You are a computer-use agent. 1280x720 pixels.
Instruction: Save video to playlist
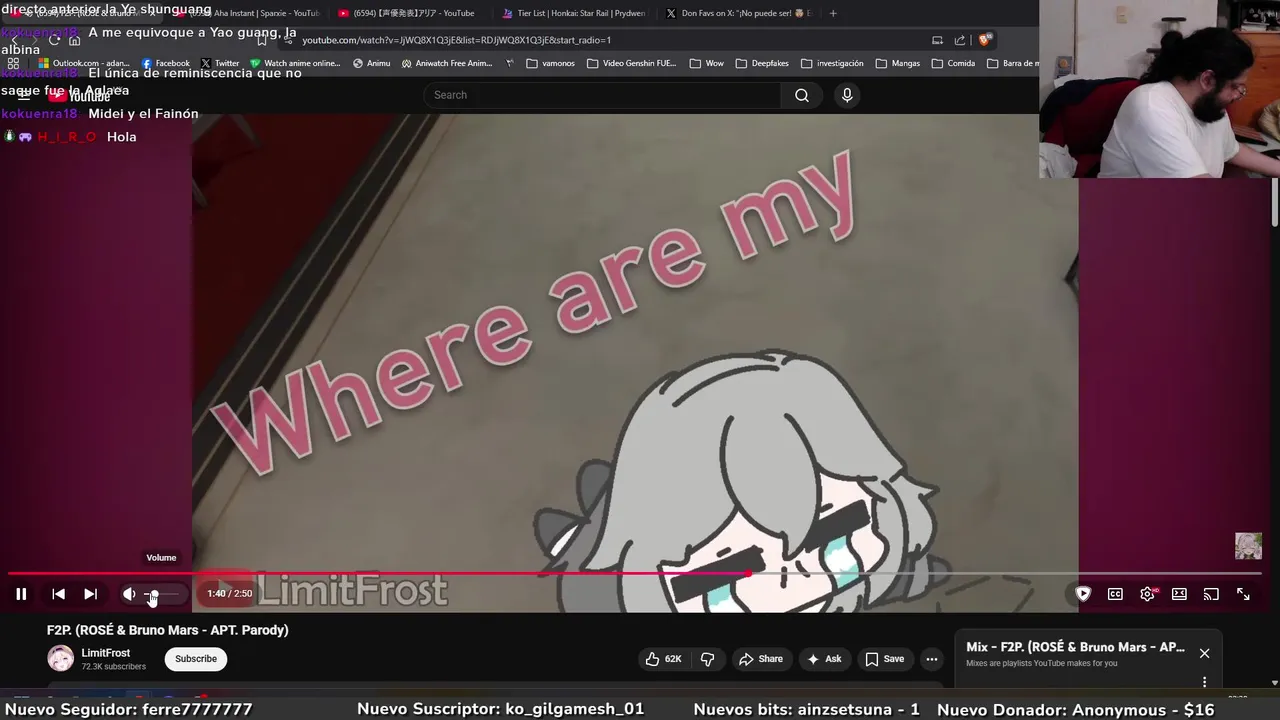tap(884, 659)
